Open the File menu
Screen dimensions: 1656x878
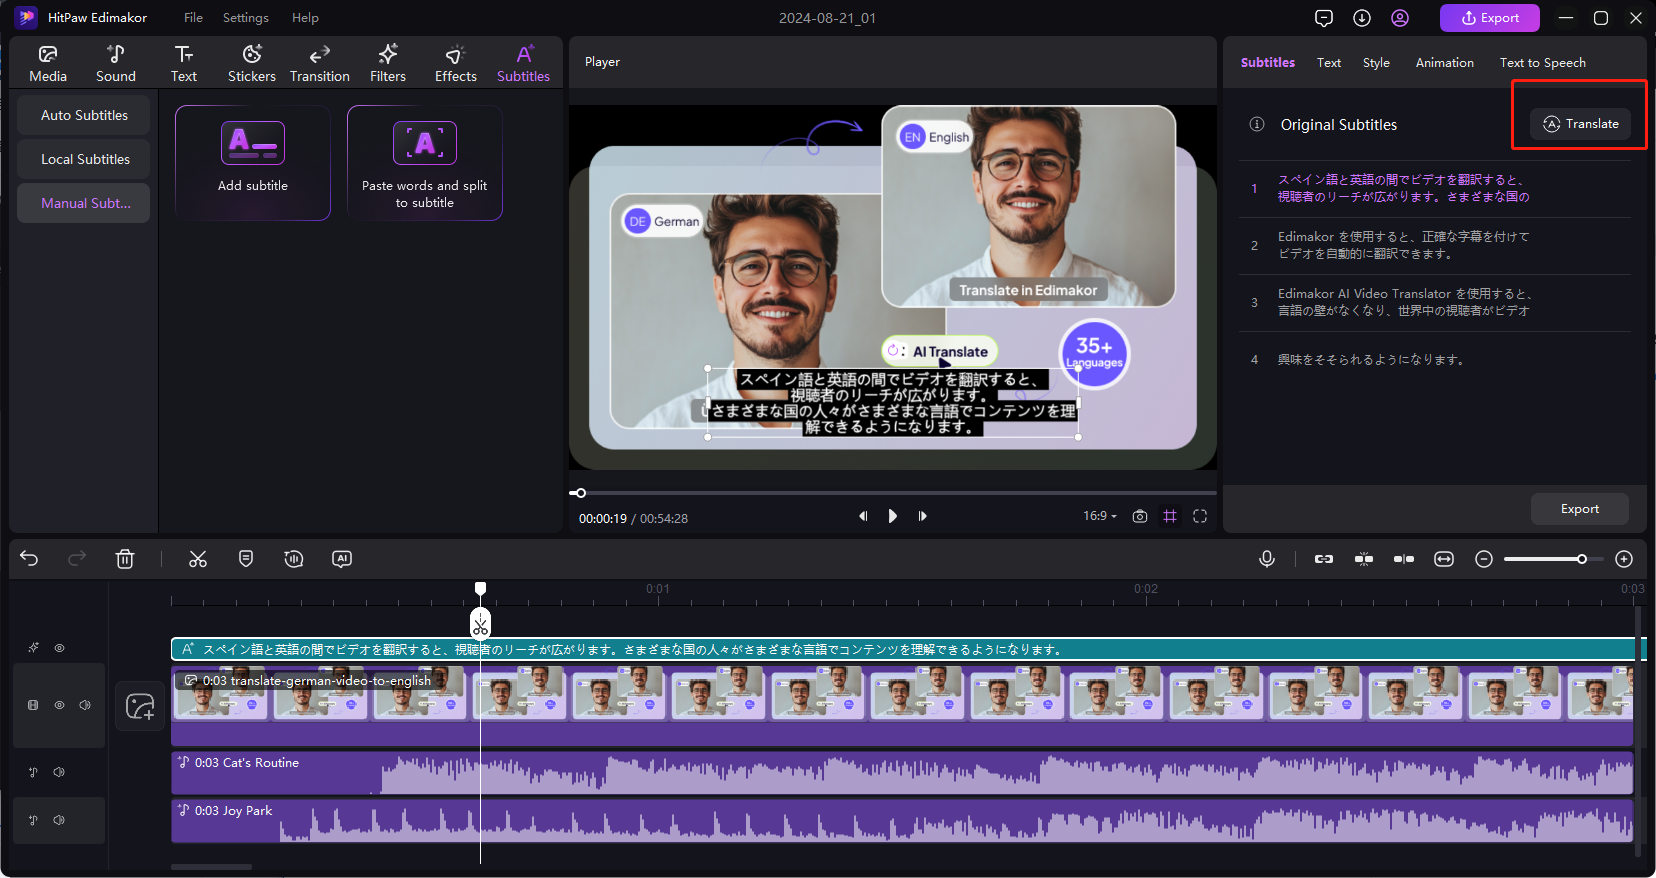click(194, 18)
